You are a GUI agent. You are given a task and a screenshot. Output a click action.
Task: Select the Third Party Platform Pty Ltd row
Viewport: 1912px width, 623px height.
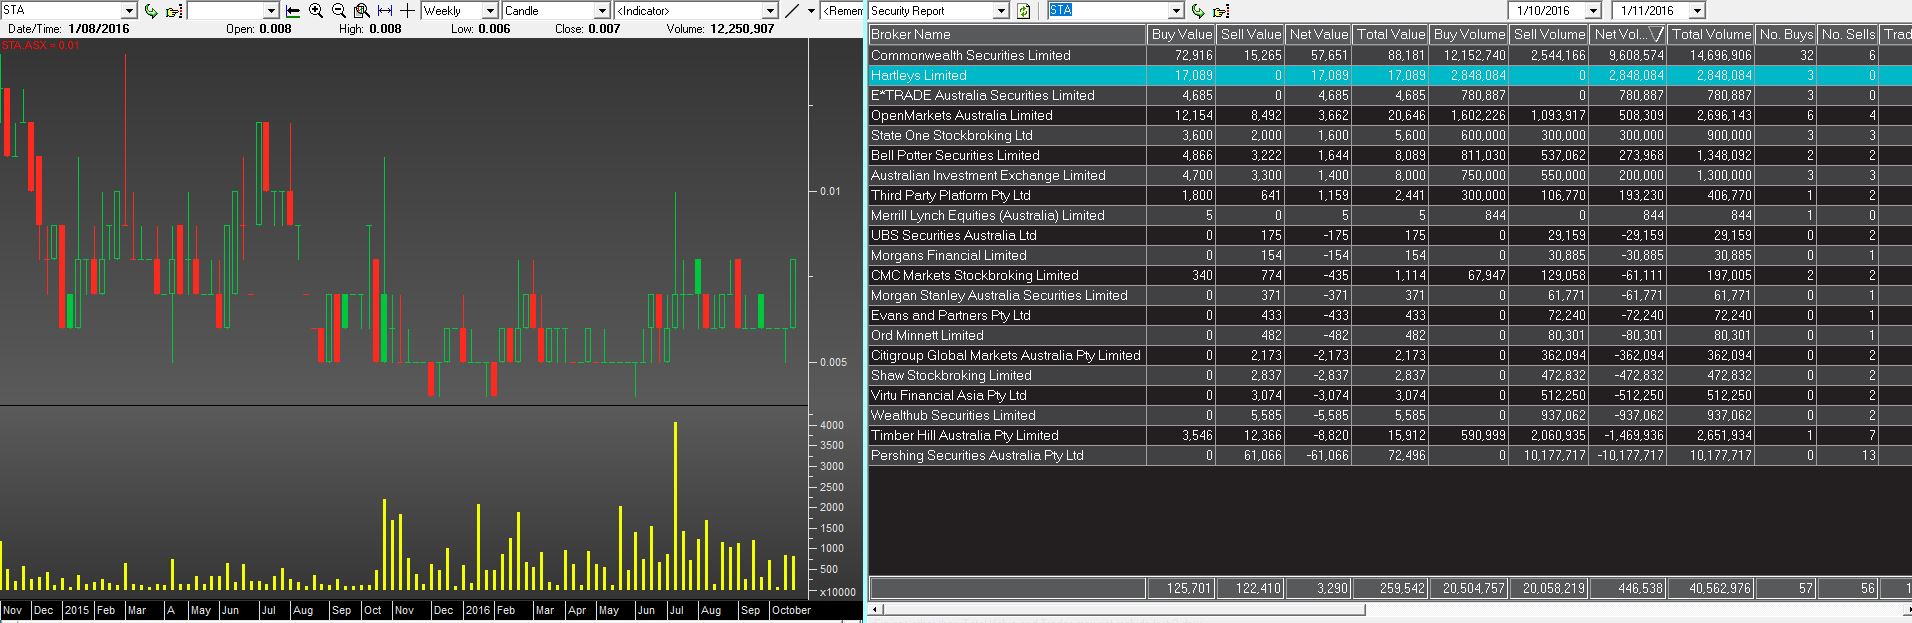(x=1390, y=196)
